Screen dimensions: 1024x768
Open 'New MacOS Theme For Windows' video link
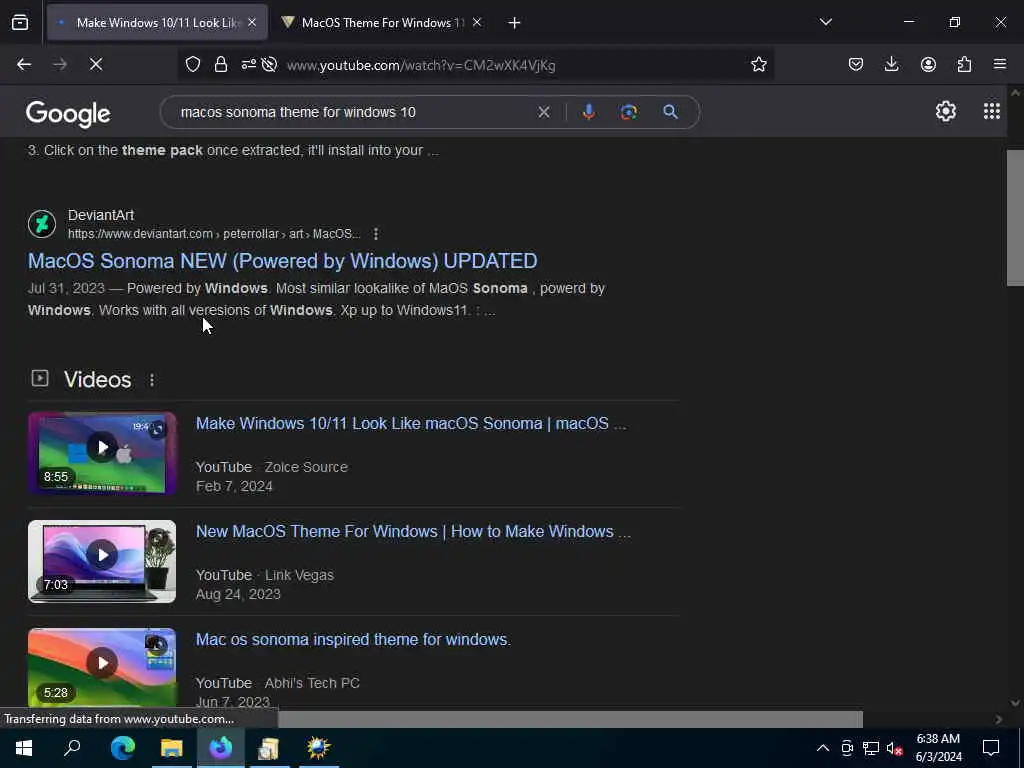[413, 532]
